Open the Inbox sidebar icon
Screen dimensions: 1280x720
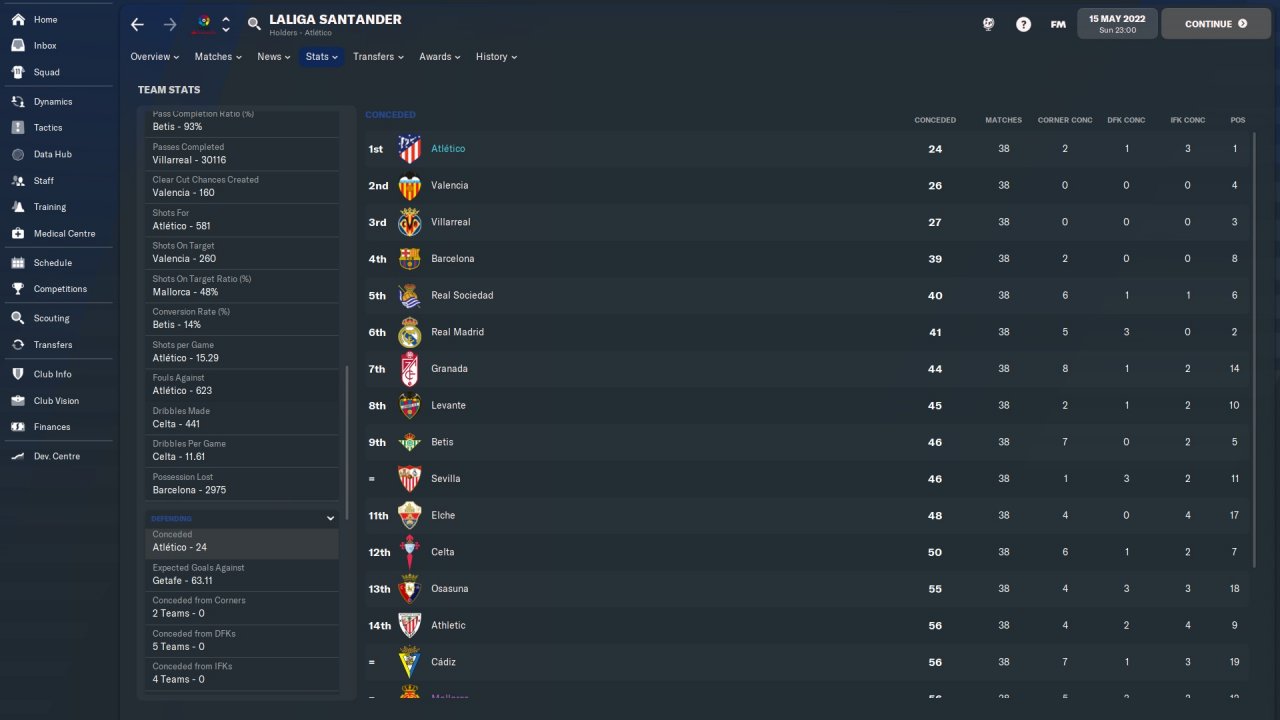18,46
